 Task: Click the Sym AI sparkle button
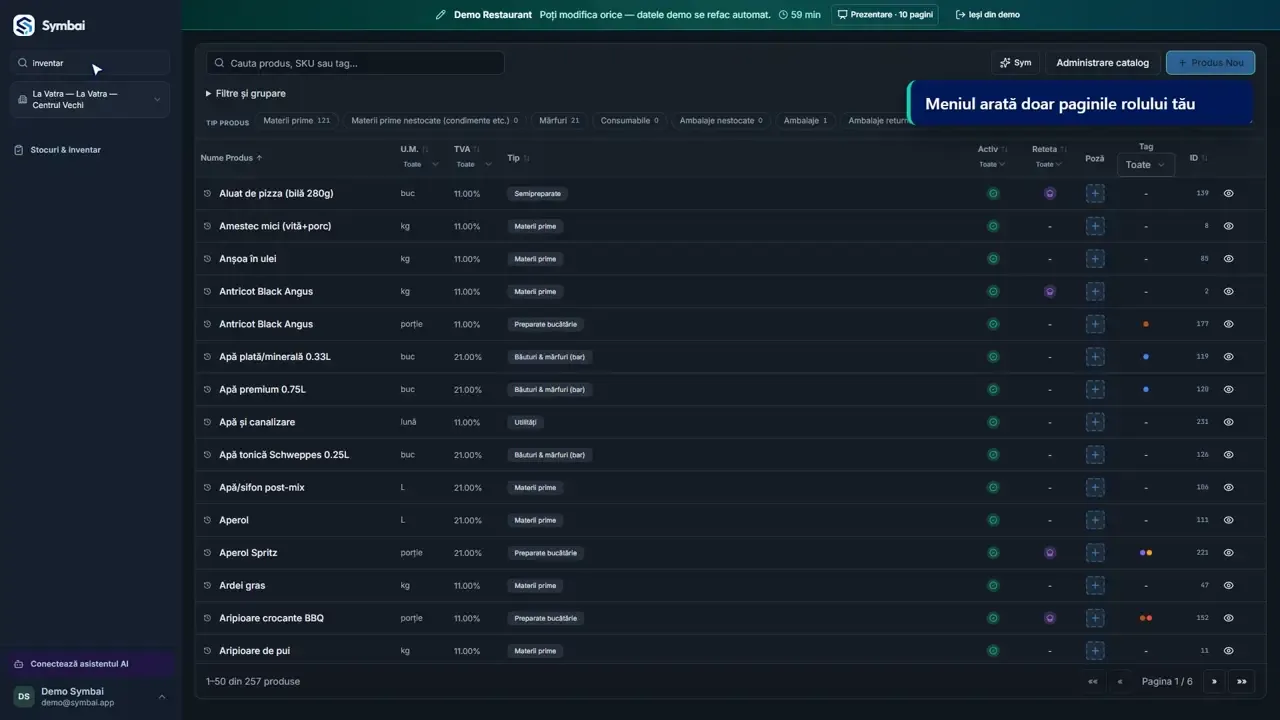pyautogui.click(x=1015, y=63)
